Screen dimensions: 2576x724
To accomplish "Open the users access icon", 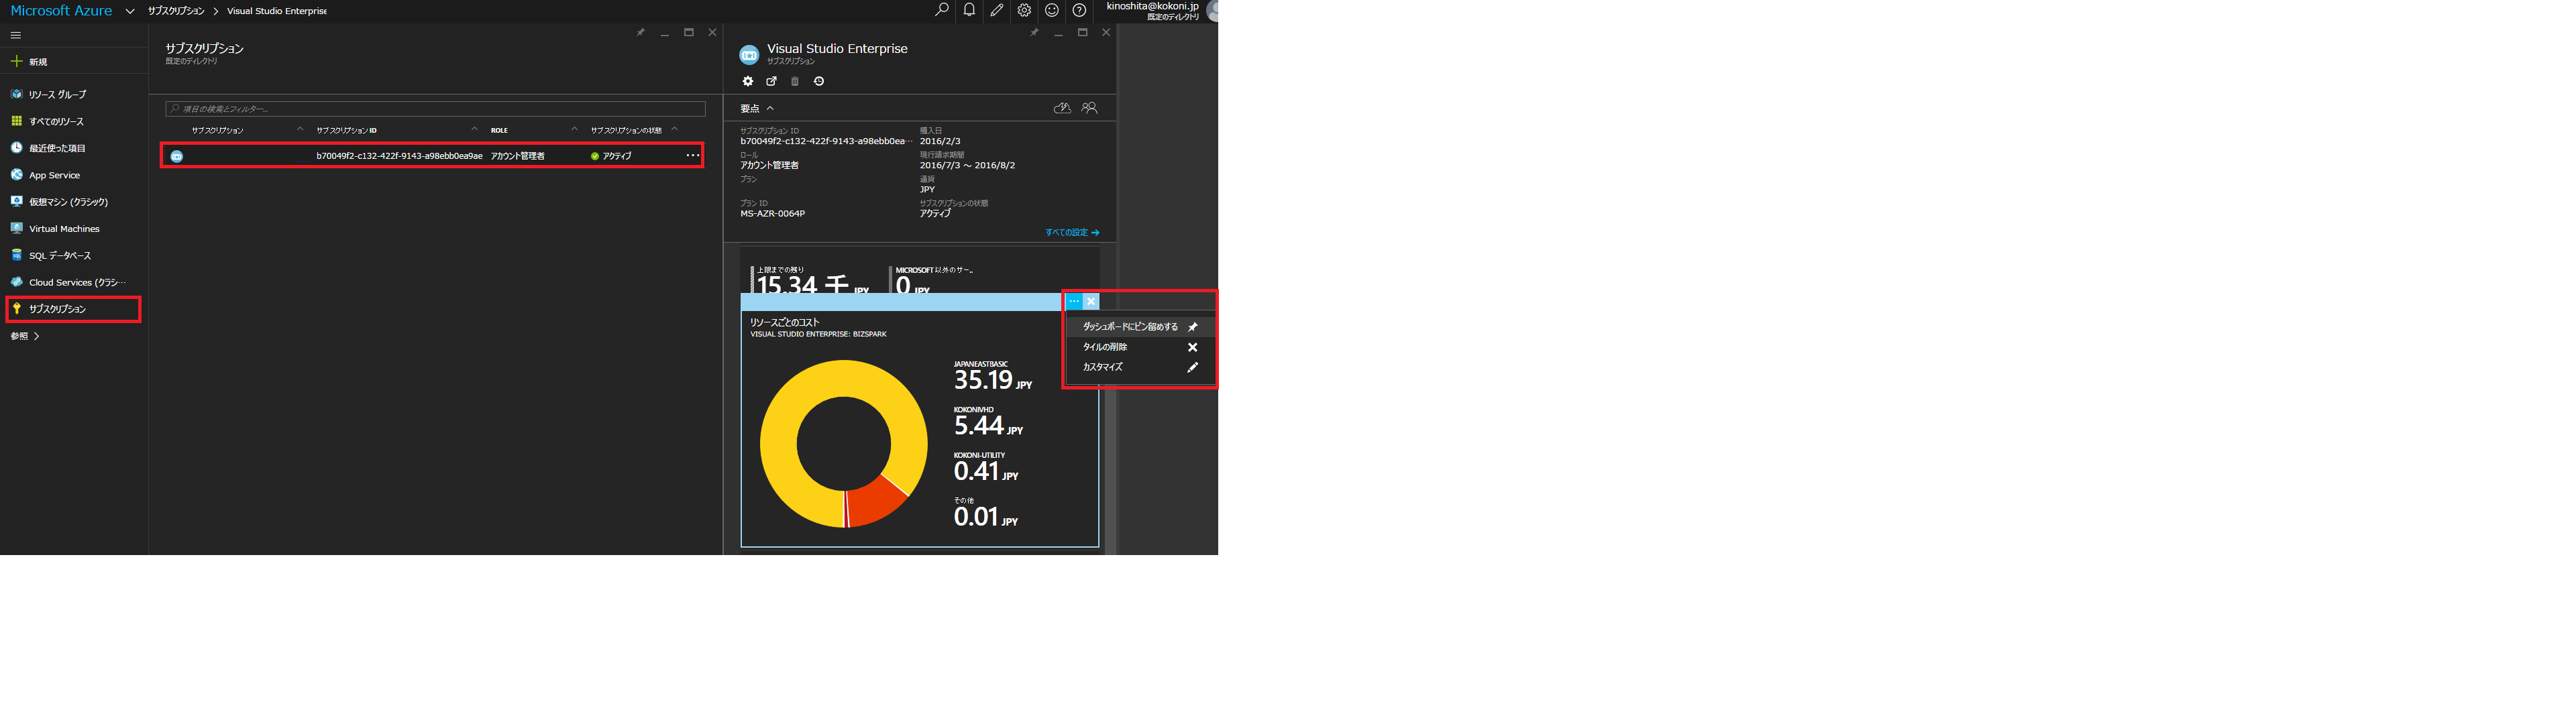I will pyautogui.click(x=1090, y=108).
